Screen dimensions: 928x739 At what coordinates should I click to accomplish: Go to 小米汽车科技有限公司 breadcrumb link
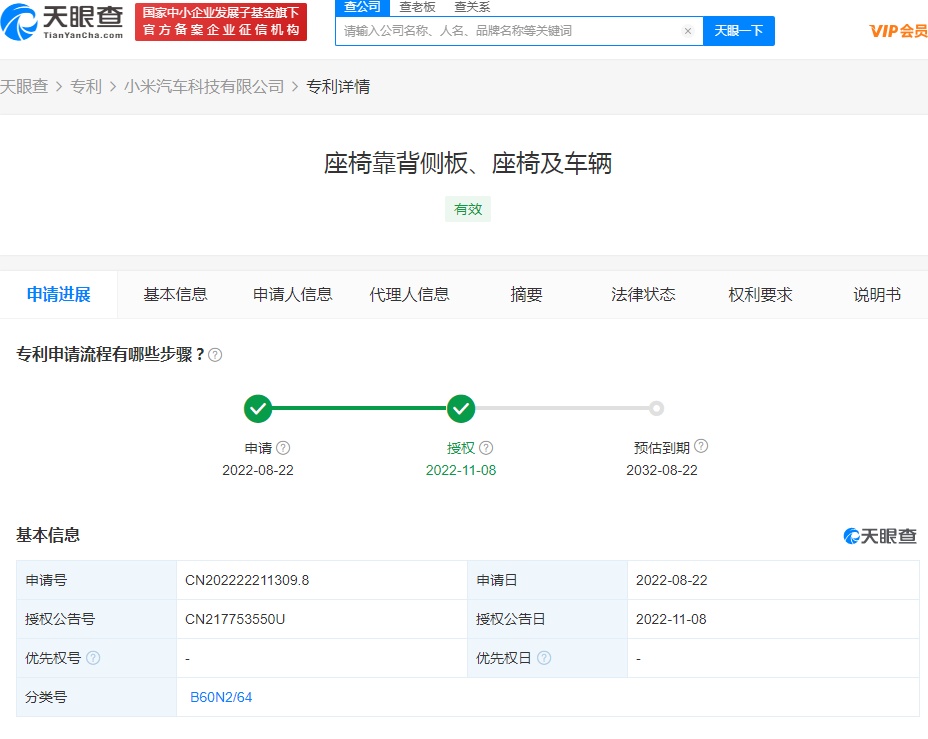204,87
